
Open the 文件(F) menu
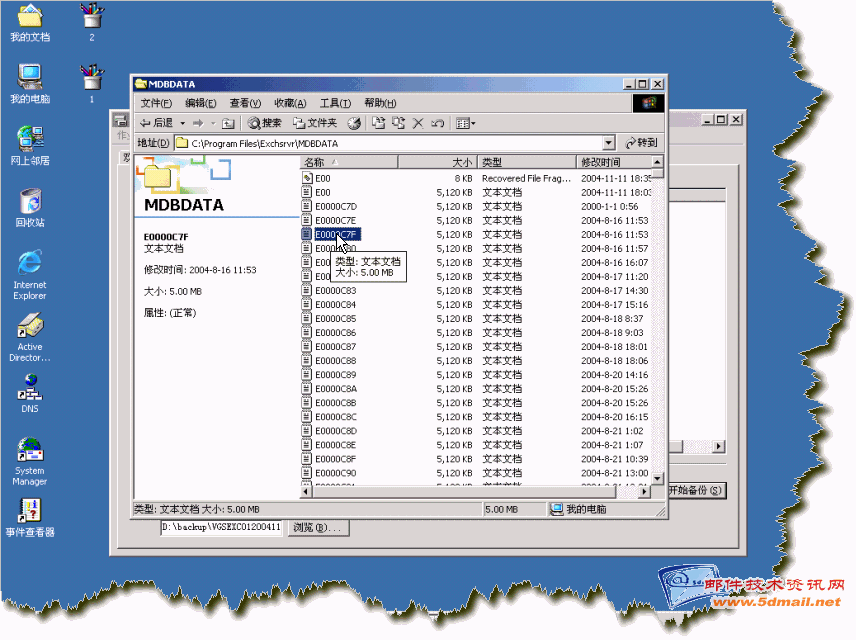(x=156, y=103)
